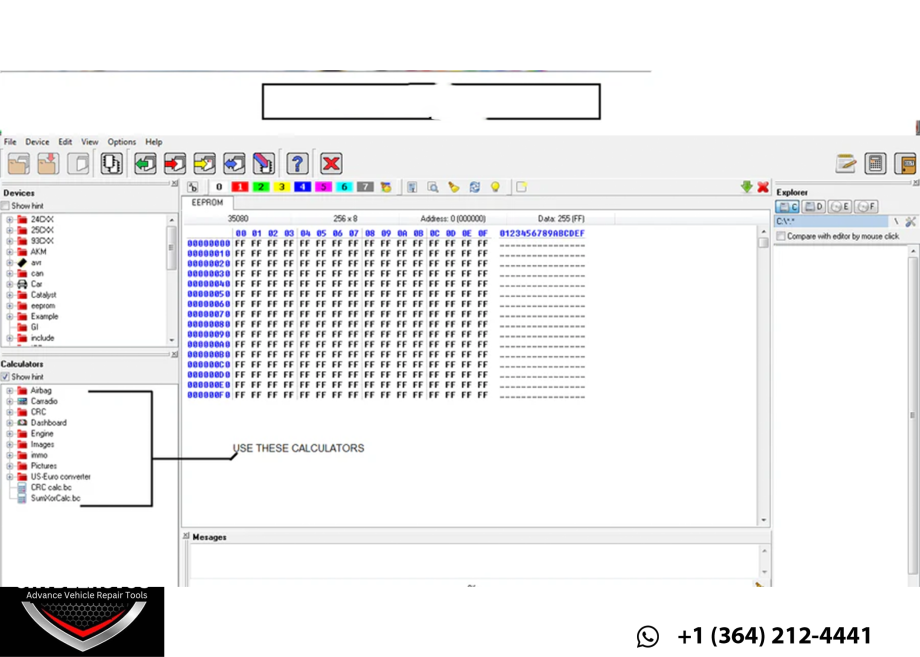The width and height of the screenshot is (920, 657).
Task: Select the Engine calculators folder
Action: pyautogui.click(x=42, y=434)
